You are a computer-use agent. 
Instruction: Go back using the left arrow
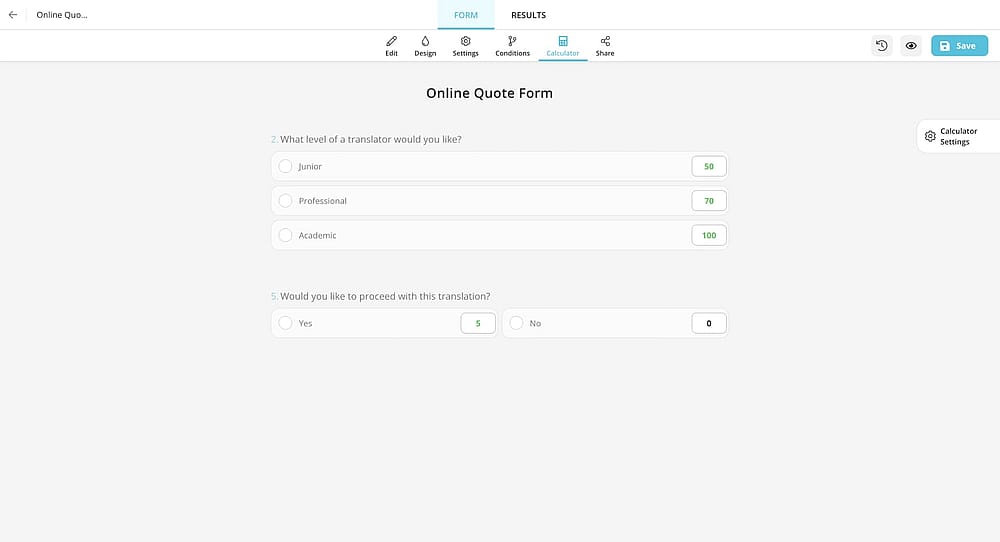point(13,15)
